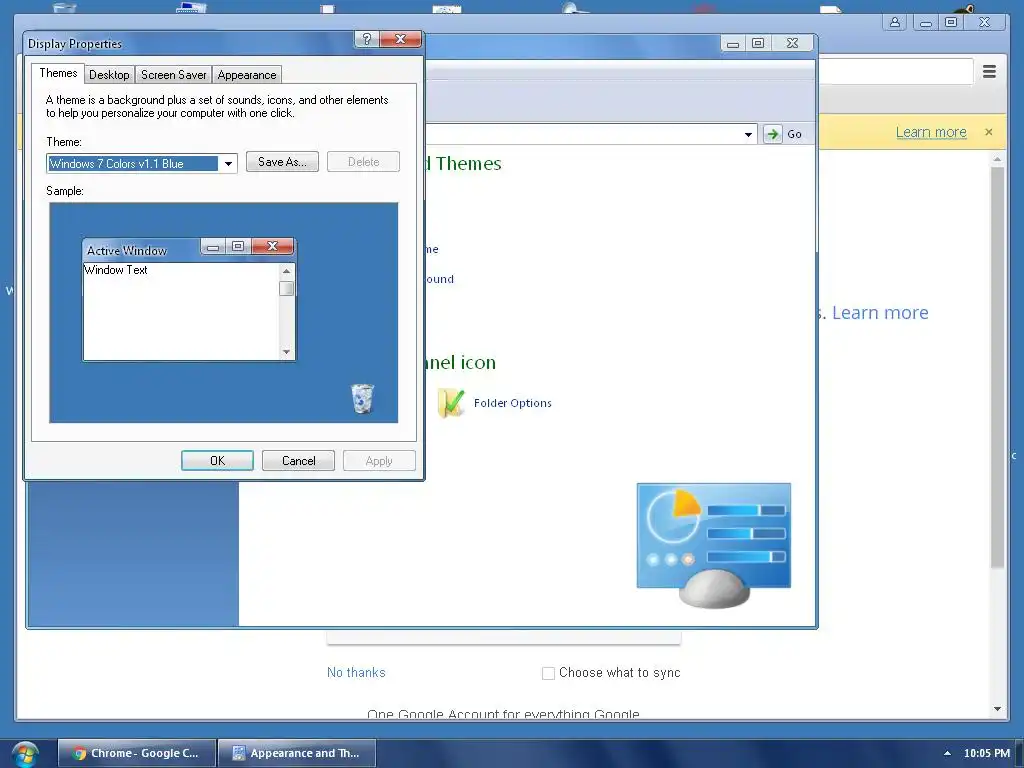The width and height of the screenshot is (1024, 768).
Task: Expand the Theme dropdown list
Action: (x=228, y=163)
